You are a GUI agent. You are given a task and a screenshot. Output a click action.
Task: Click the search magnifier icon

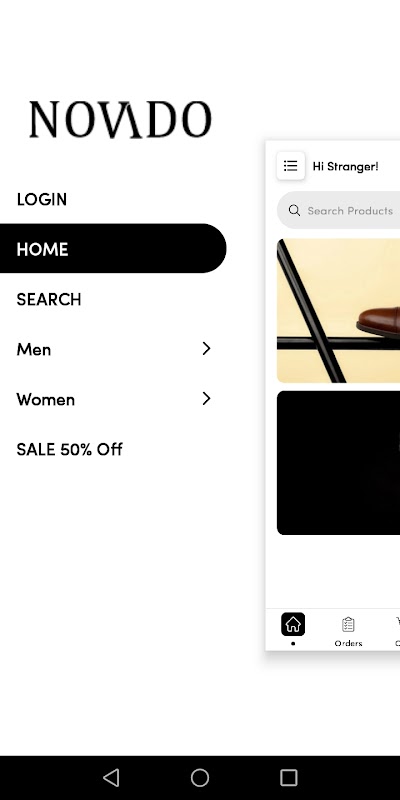(294, 210)
